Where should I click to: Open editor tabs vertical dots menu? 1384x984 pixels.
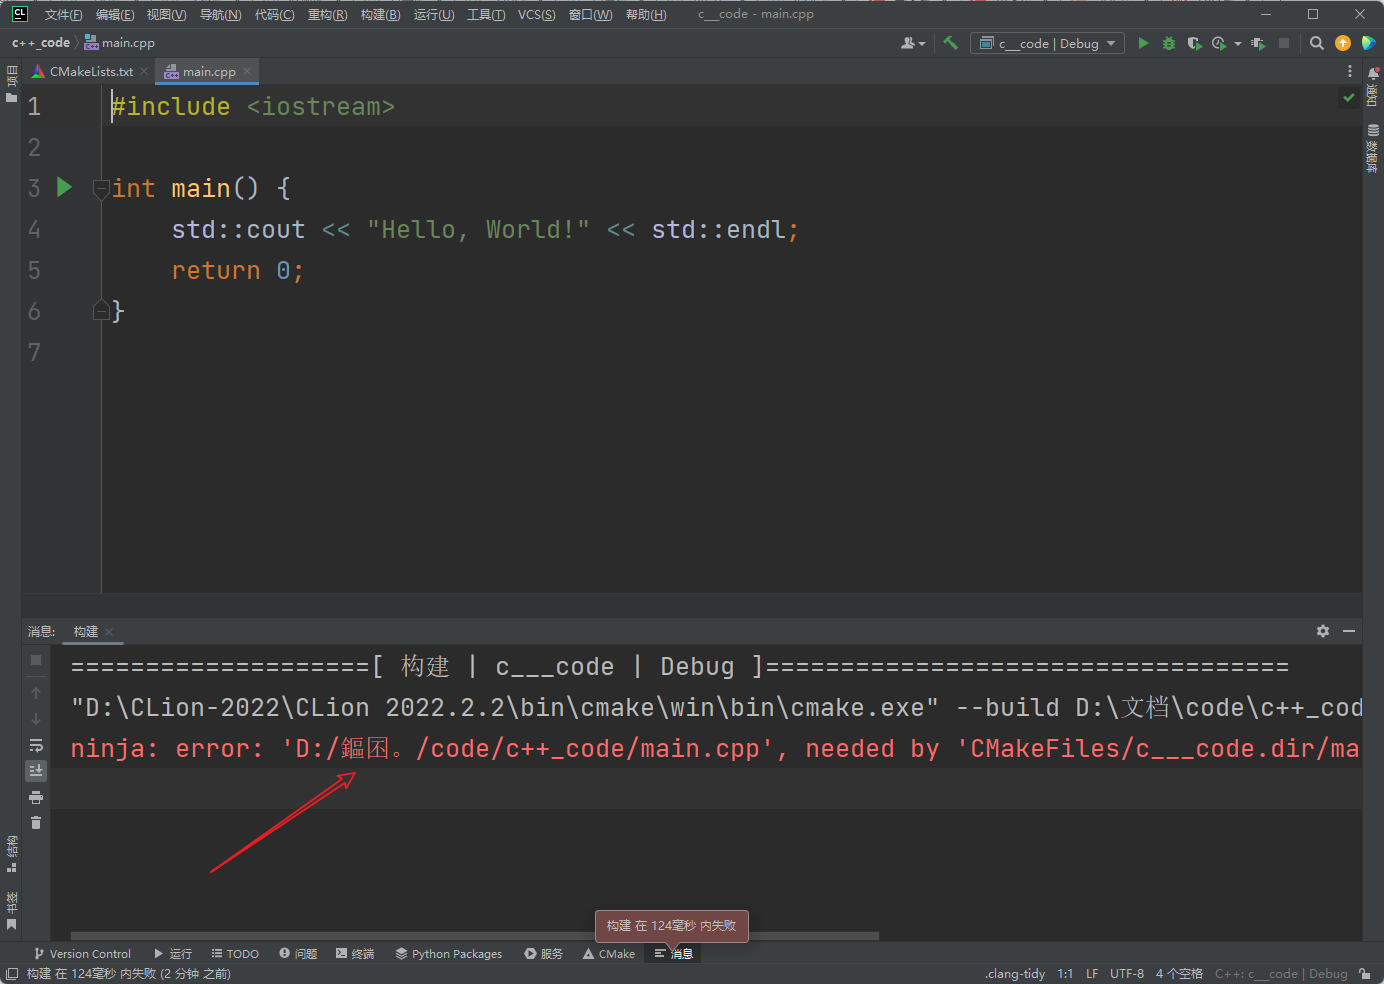coord(1349,71)
